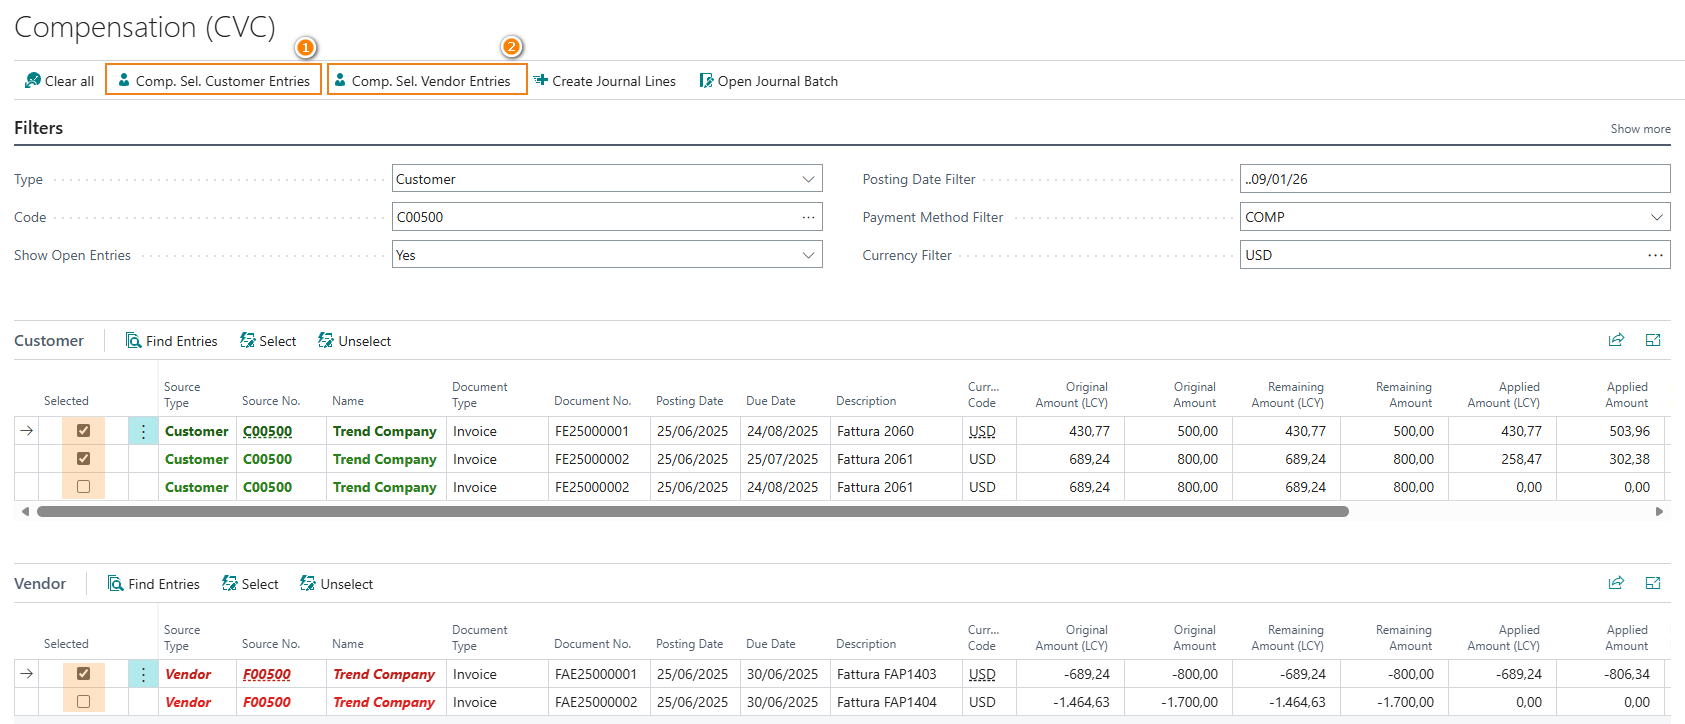Click the Customer grid horizontal scrollbar
The height and width of the screenshot is (724, 1685).
[692, 511]
